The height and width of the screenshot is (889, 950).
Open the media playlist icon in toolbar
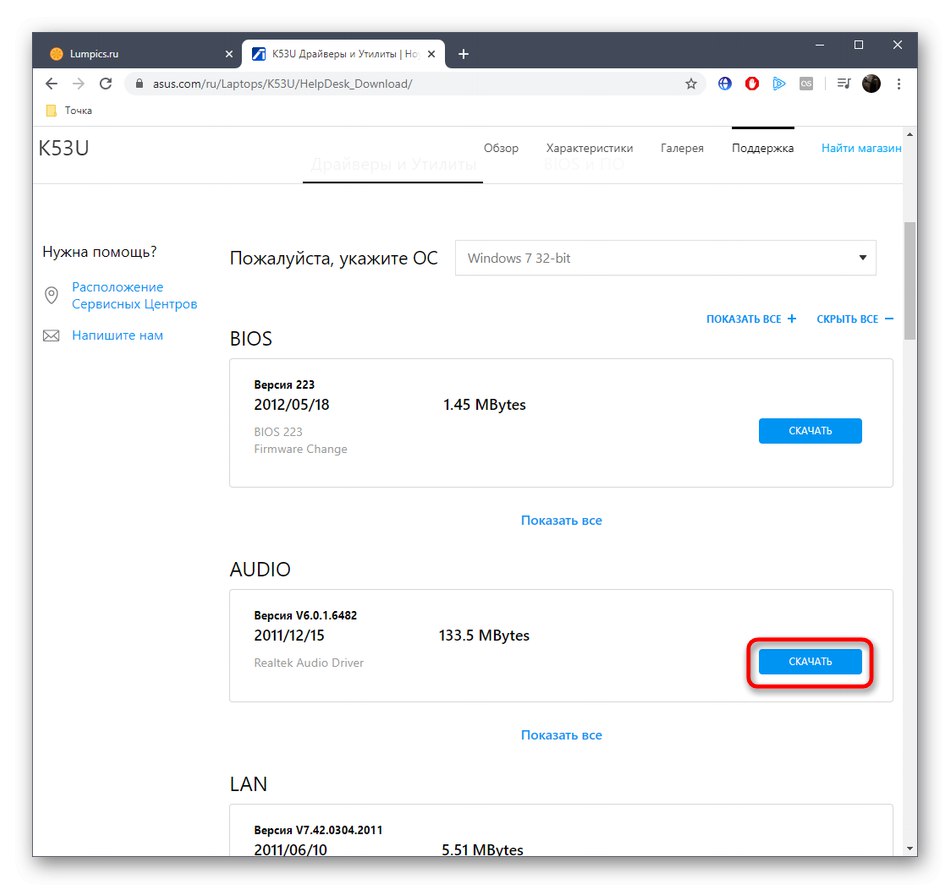842,83
